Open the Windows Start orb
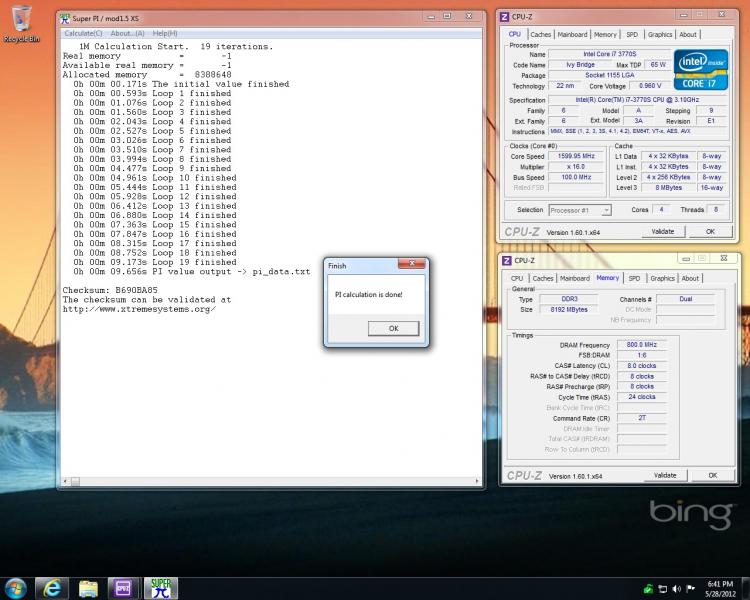The image size is (750, 600). [15, 589]
